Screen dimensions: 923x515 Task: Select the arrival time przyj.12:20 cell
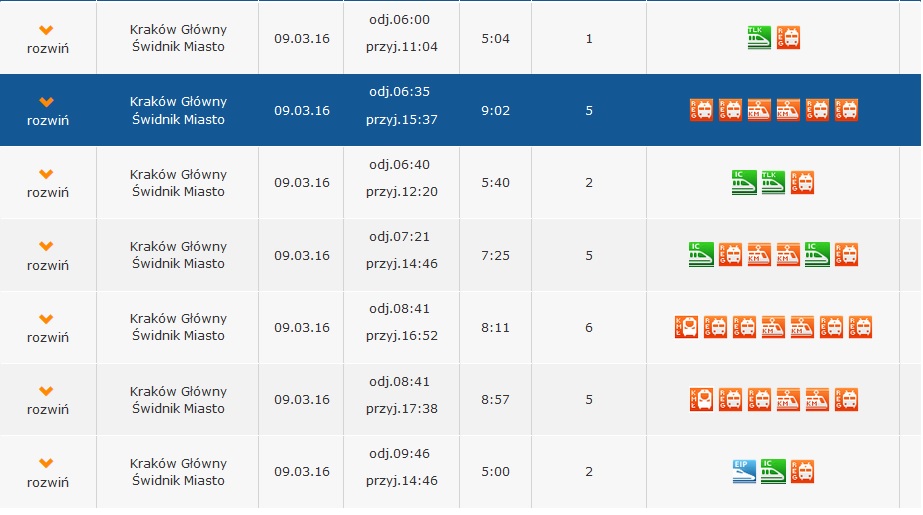click(402, 192)
